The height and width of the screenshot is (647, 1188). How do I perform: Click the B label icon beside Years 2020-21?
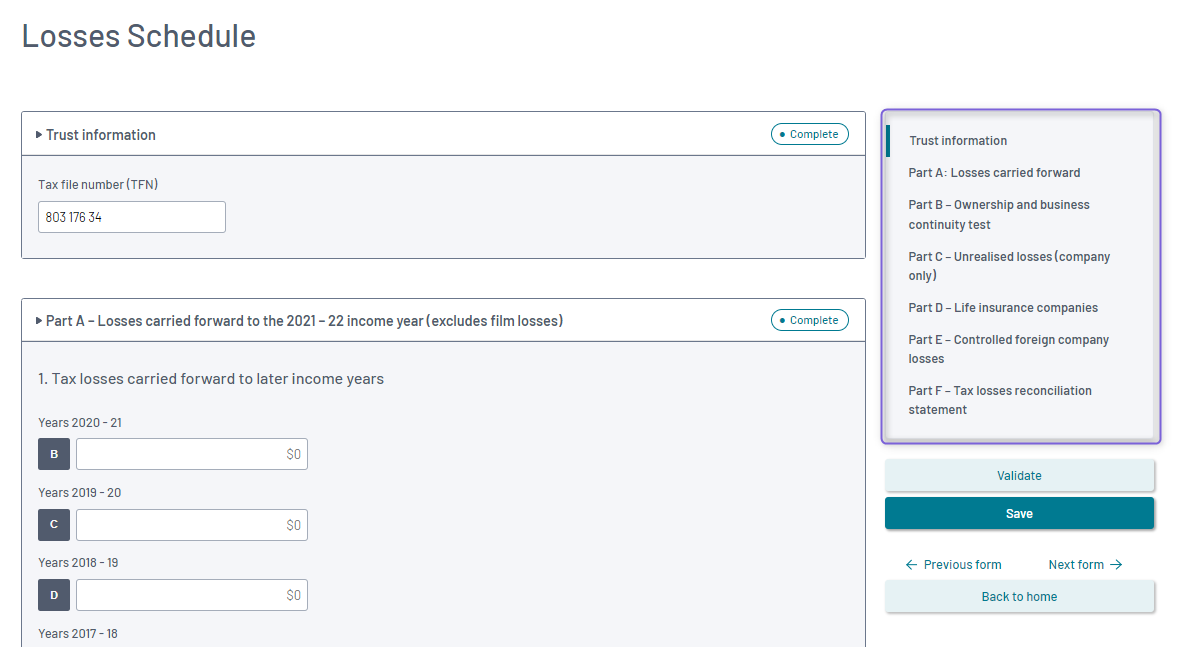[54, 455]
